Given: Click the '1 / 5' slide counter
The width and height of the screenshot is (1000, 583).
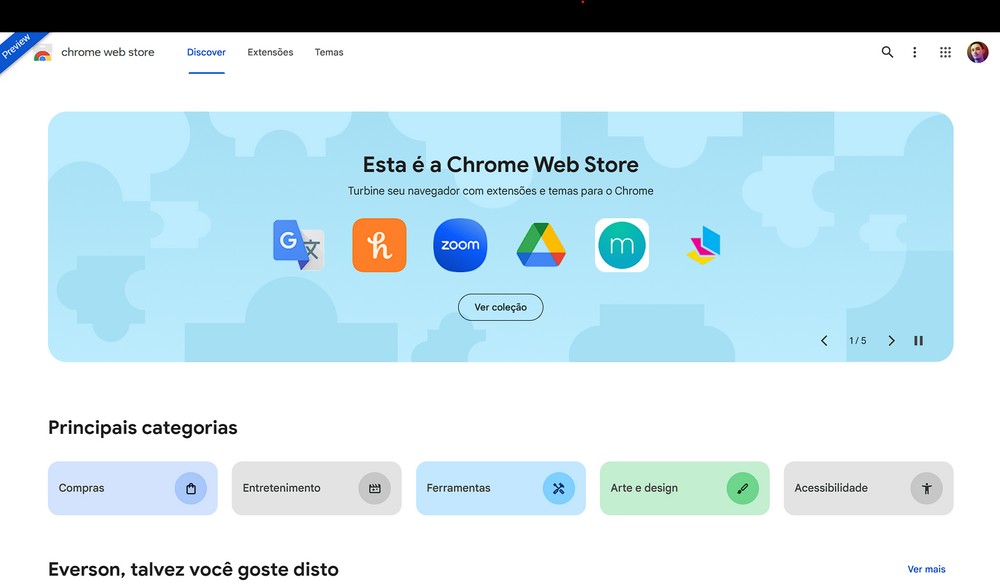Looking at the screenshot, I should click(858, 341).
